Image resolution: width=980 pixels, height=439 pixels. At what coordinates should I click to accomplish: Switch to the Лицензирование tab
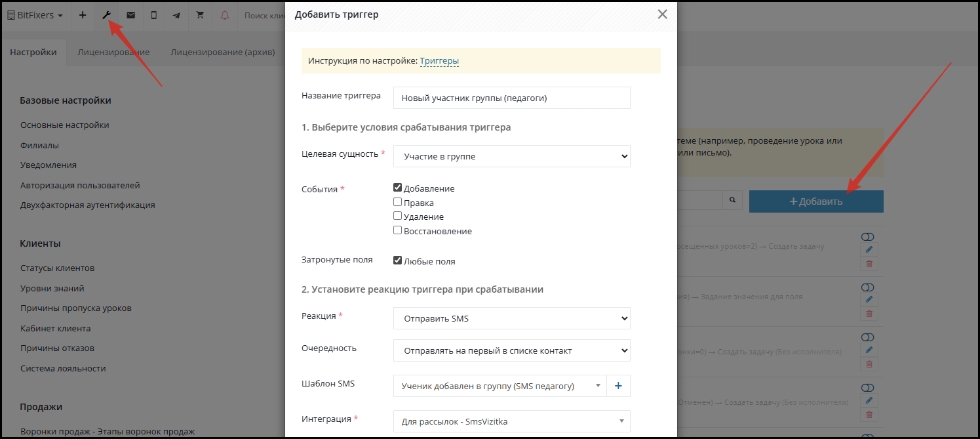click(x=113, y=52)
